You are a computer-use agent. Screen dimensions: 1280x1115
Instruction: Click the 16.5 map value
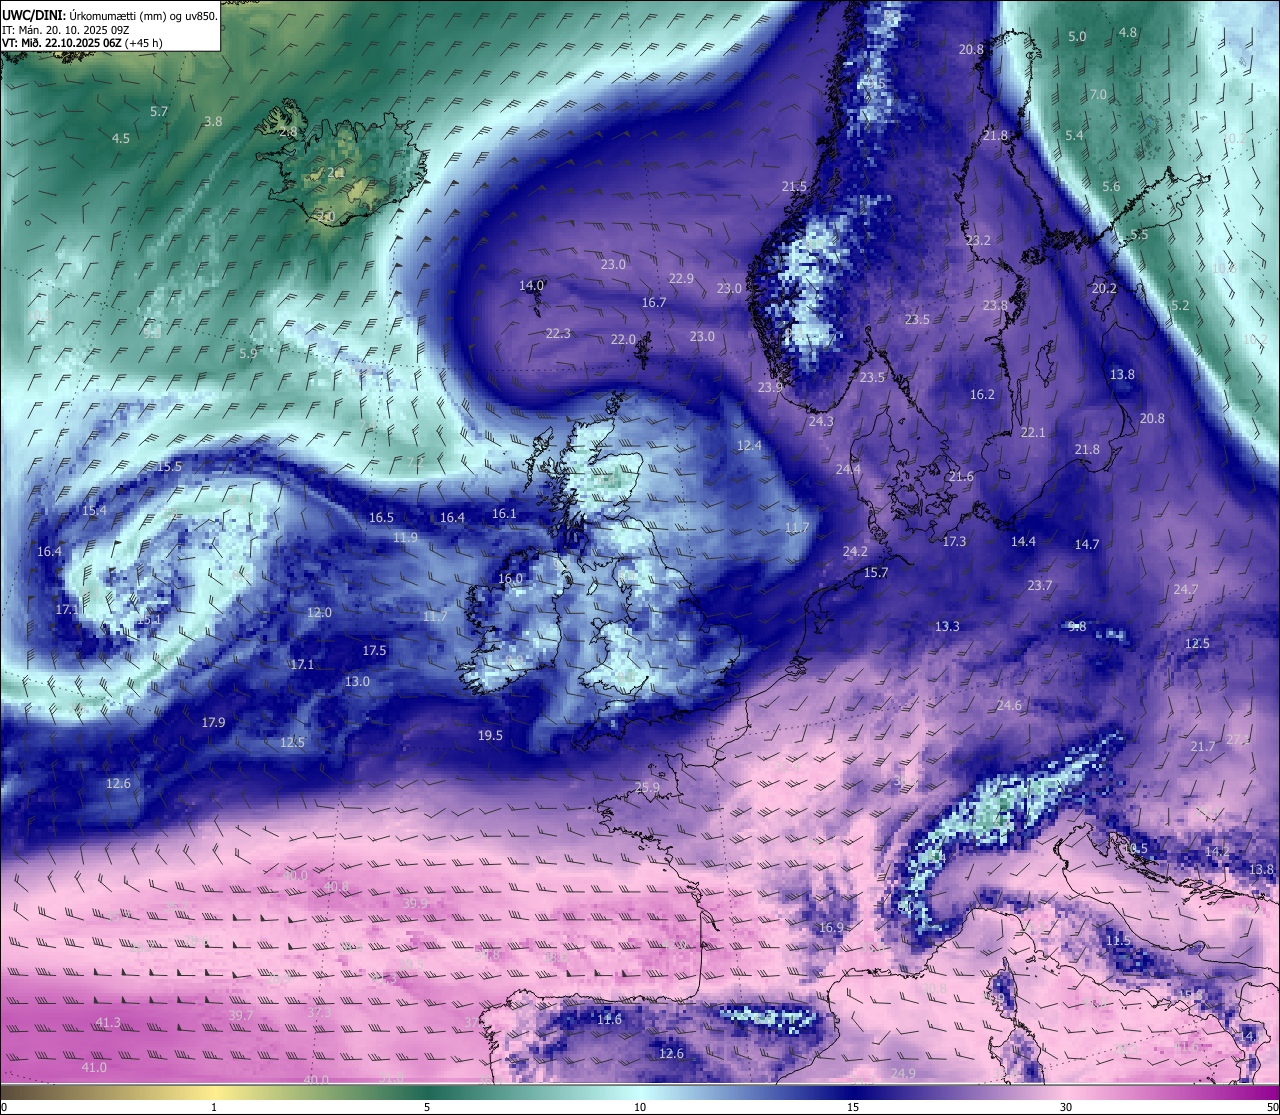click(381, 517)
